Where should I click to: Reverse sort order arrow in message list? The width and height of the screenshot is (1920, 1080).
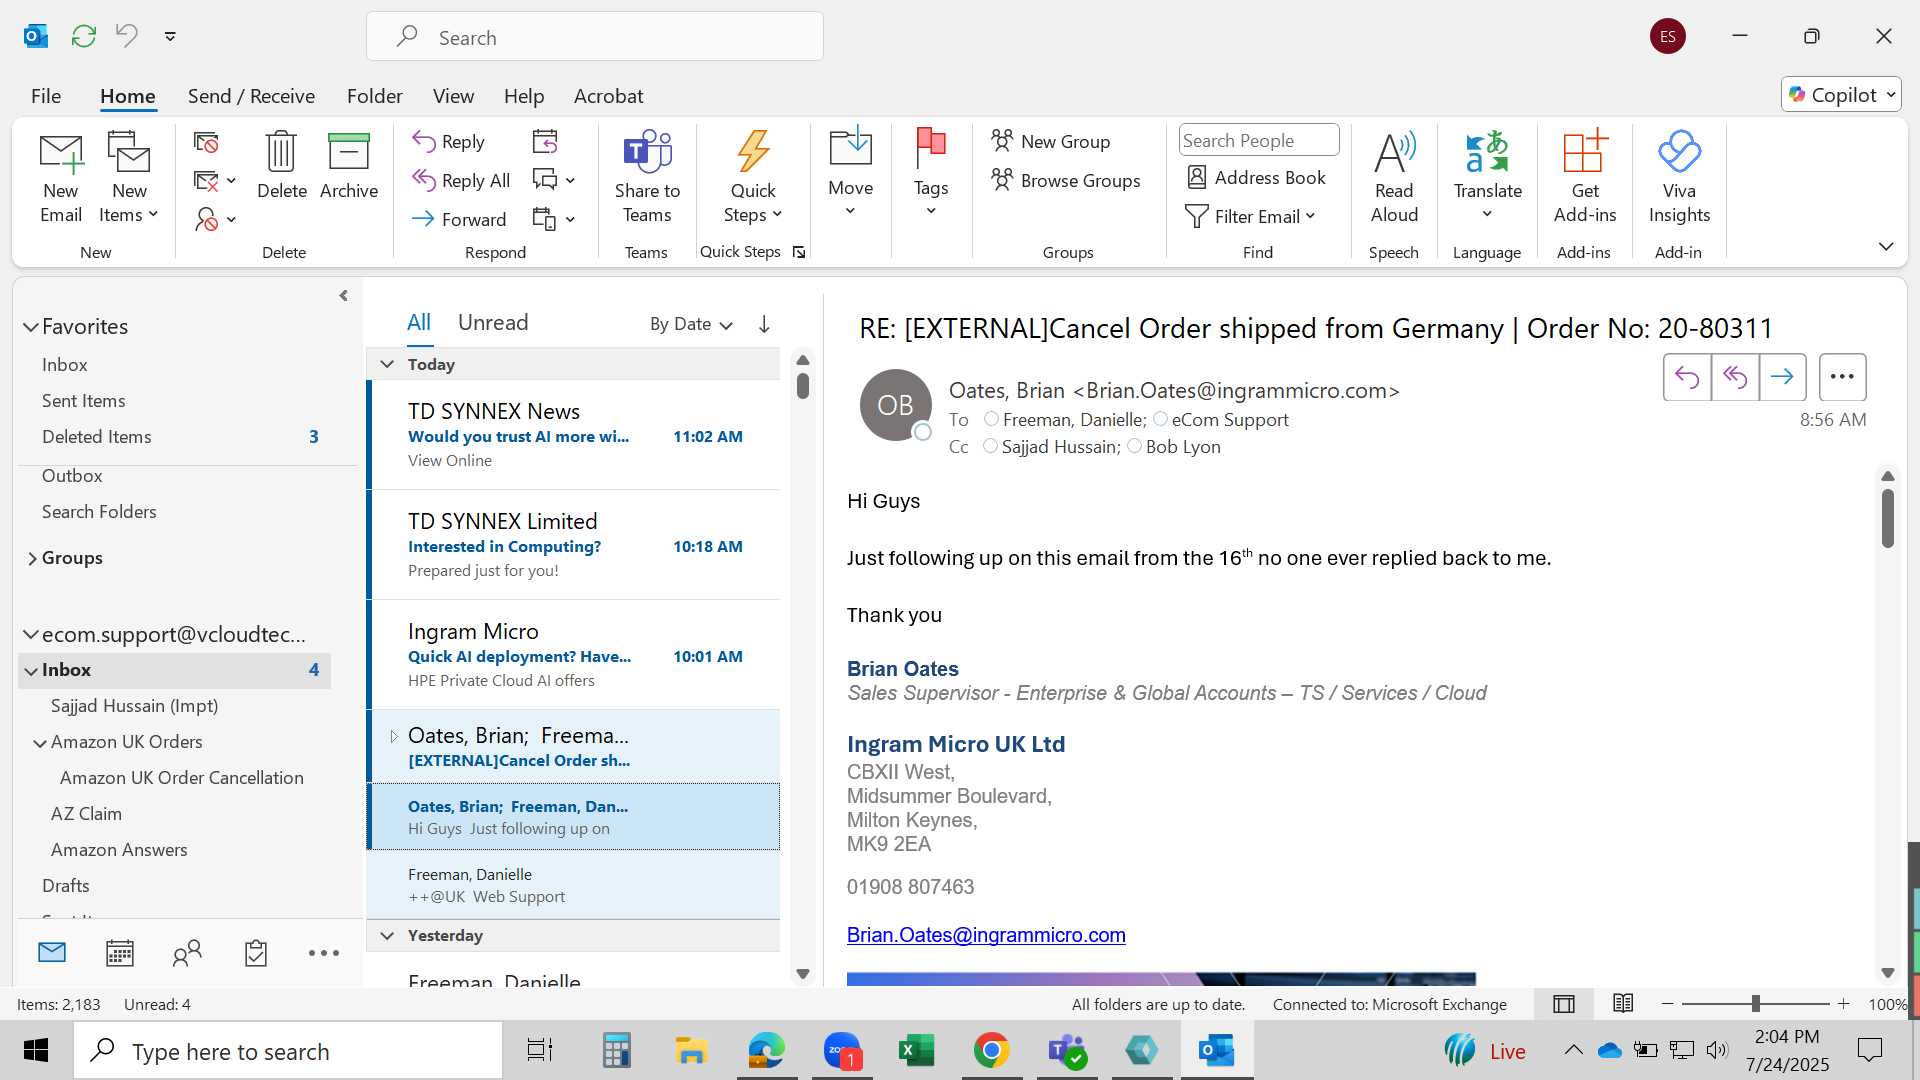(x=764, y=324)
